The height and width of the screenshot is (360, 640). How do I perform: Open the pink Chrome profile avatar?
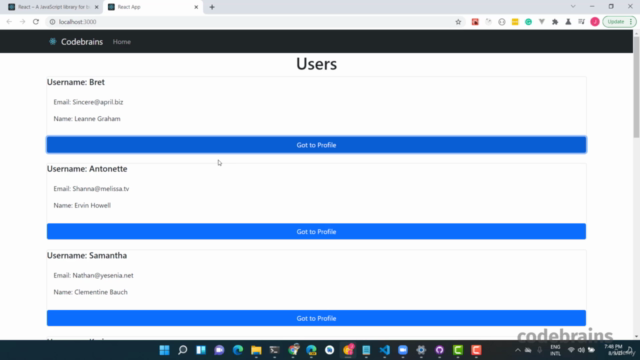click(595, 22)
